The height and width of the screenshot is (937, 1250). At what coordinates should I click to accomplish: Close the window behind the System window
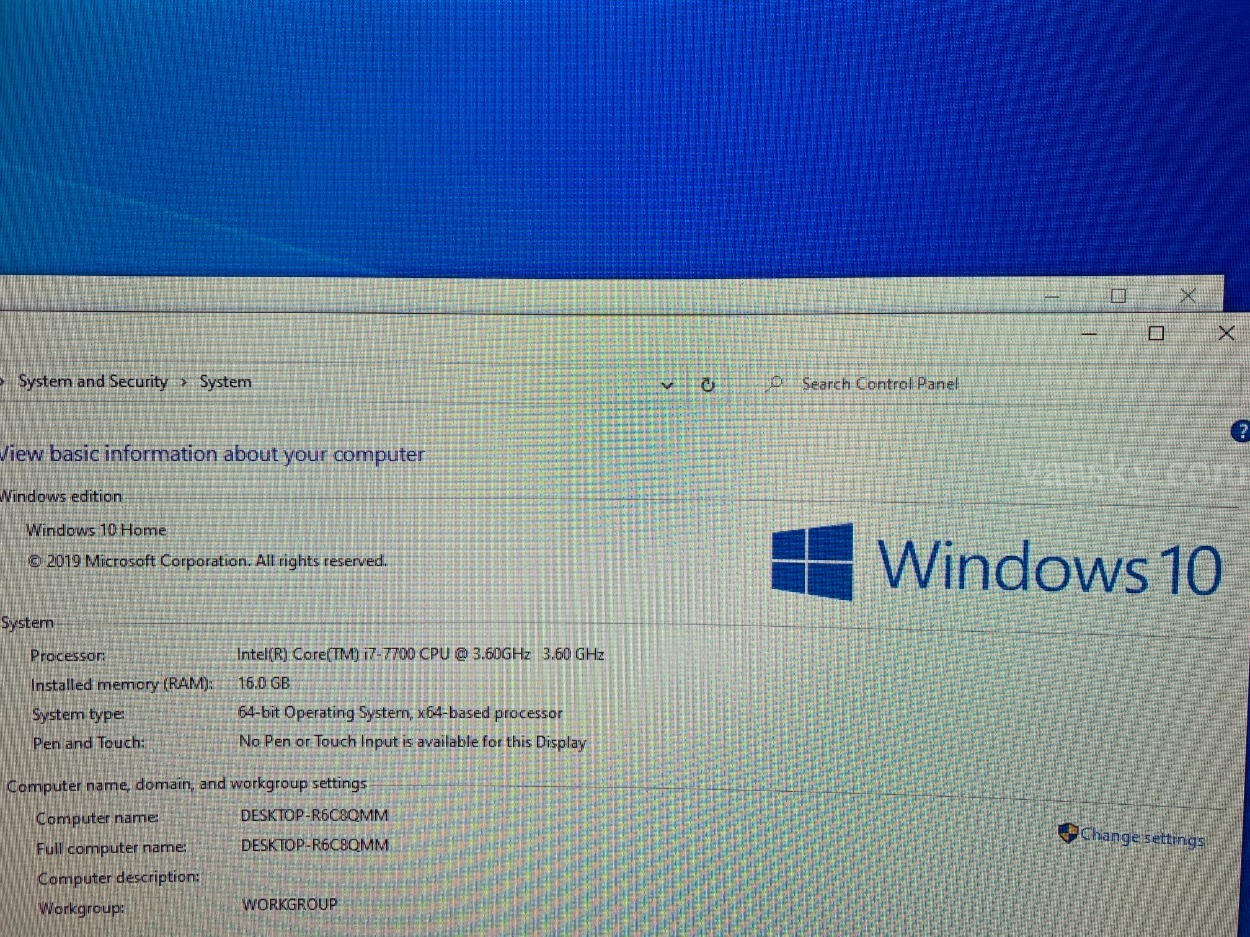point(1187,295)
